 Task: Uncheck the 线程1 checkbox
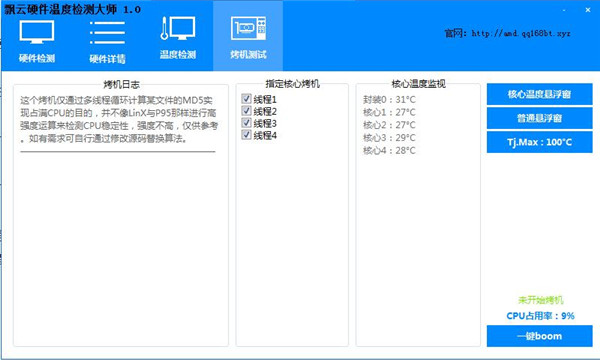(246, 99)
